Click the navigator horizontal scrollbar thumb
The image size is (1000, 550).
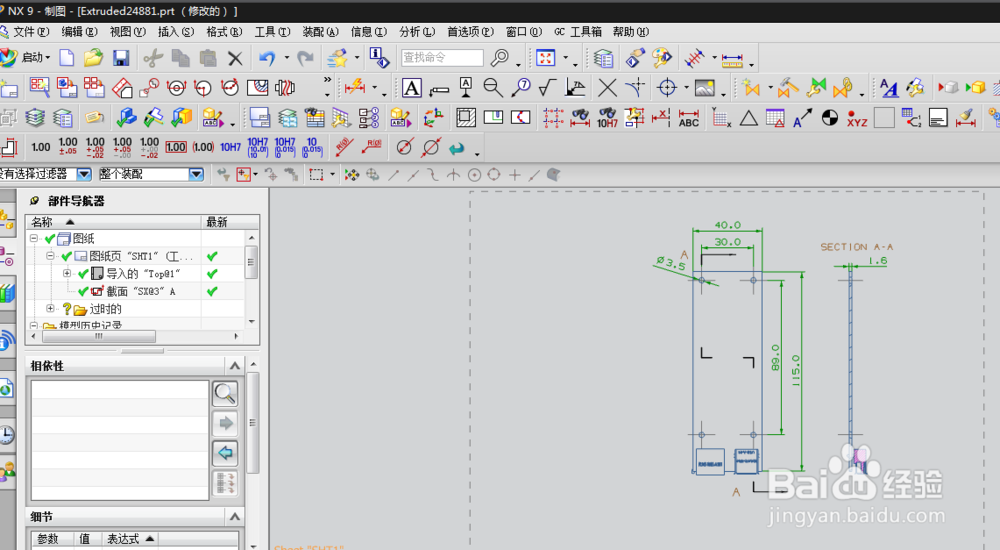click(99, 336)
